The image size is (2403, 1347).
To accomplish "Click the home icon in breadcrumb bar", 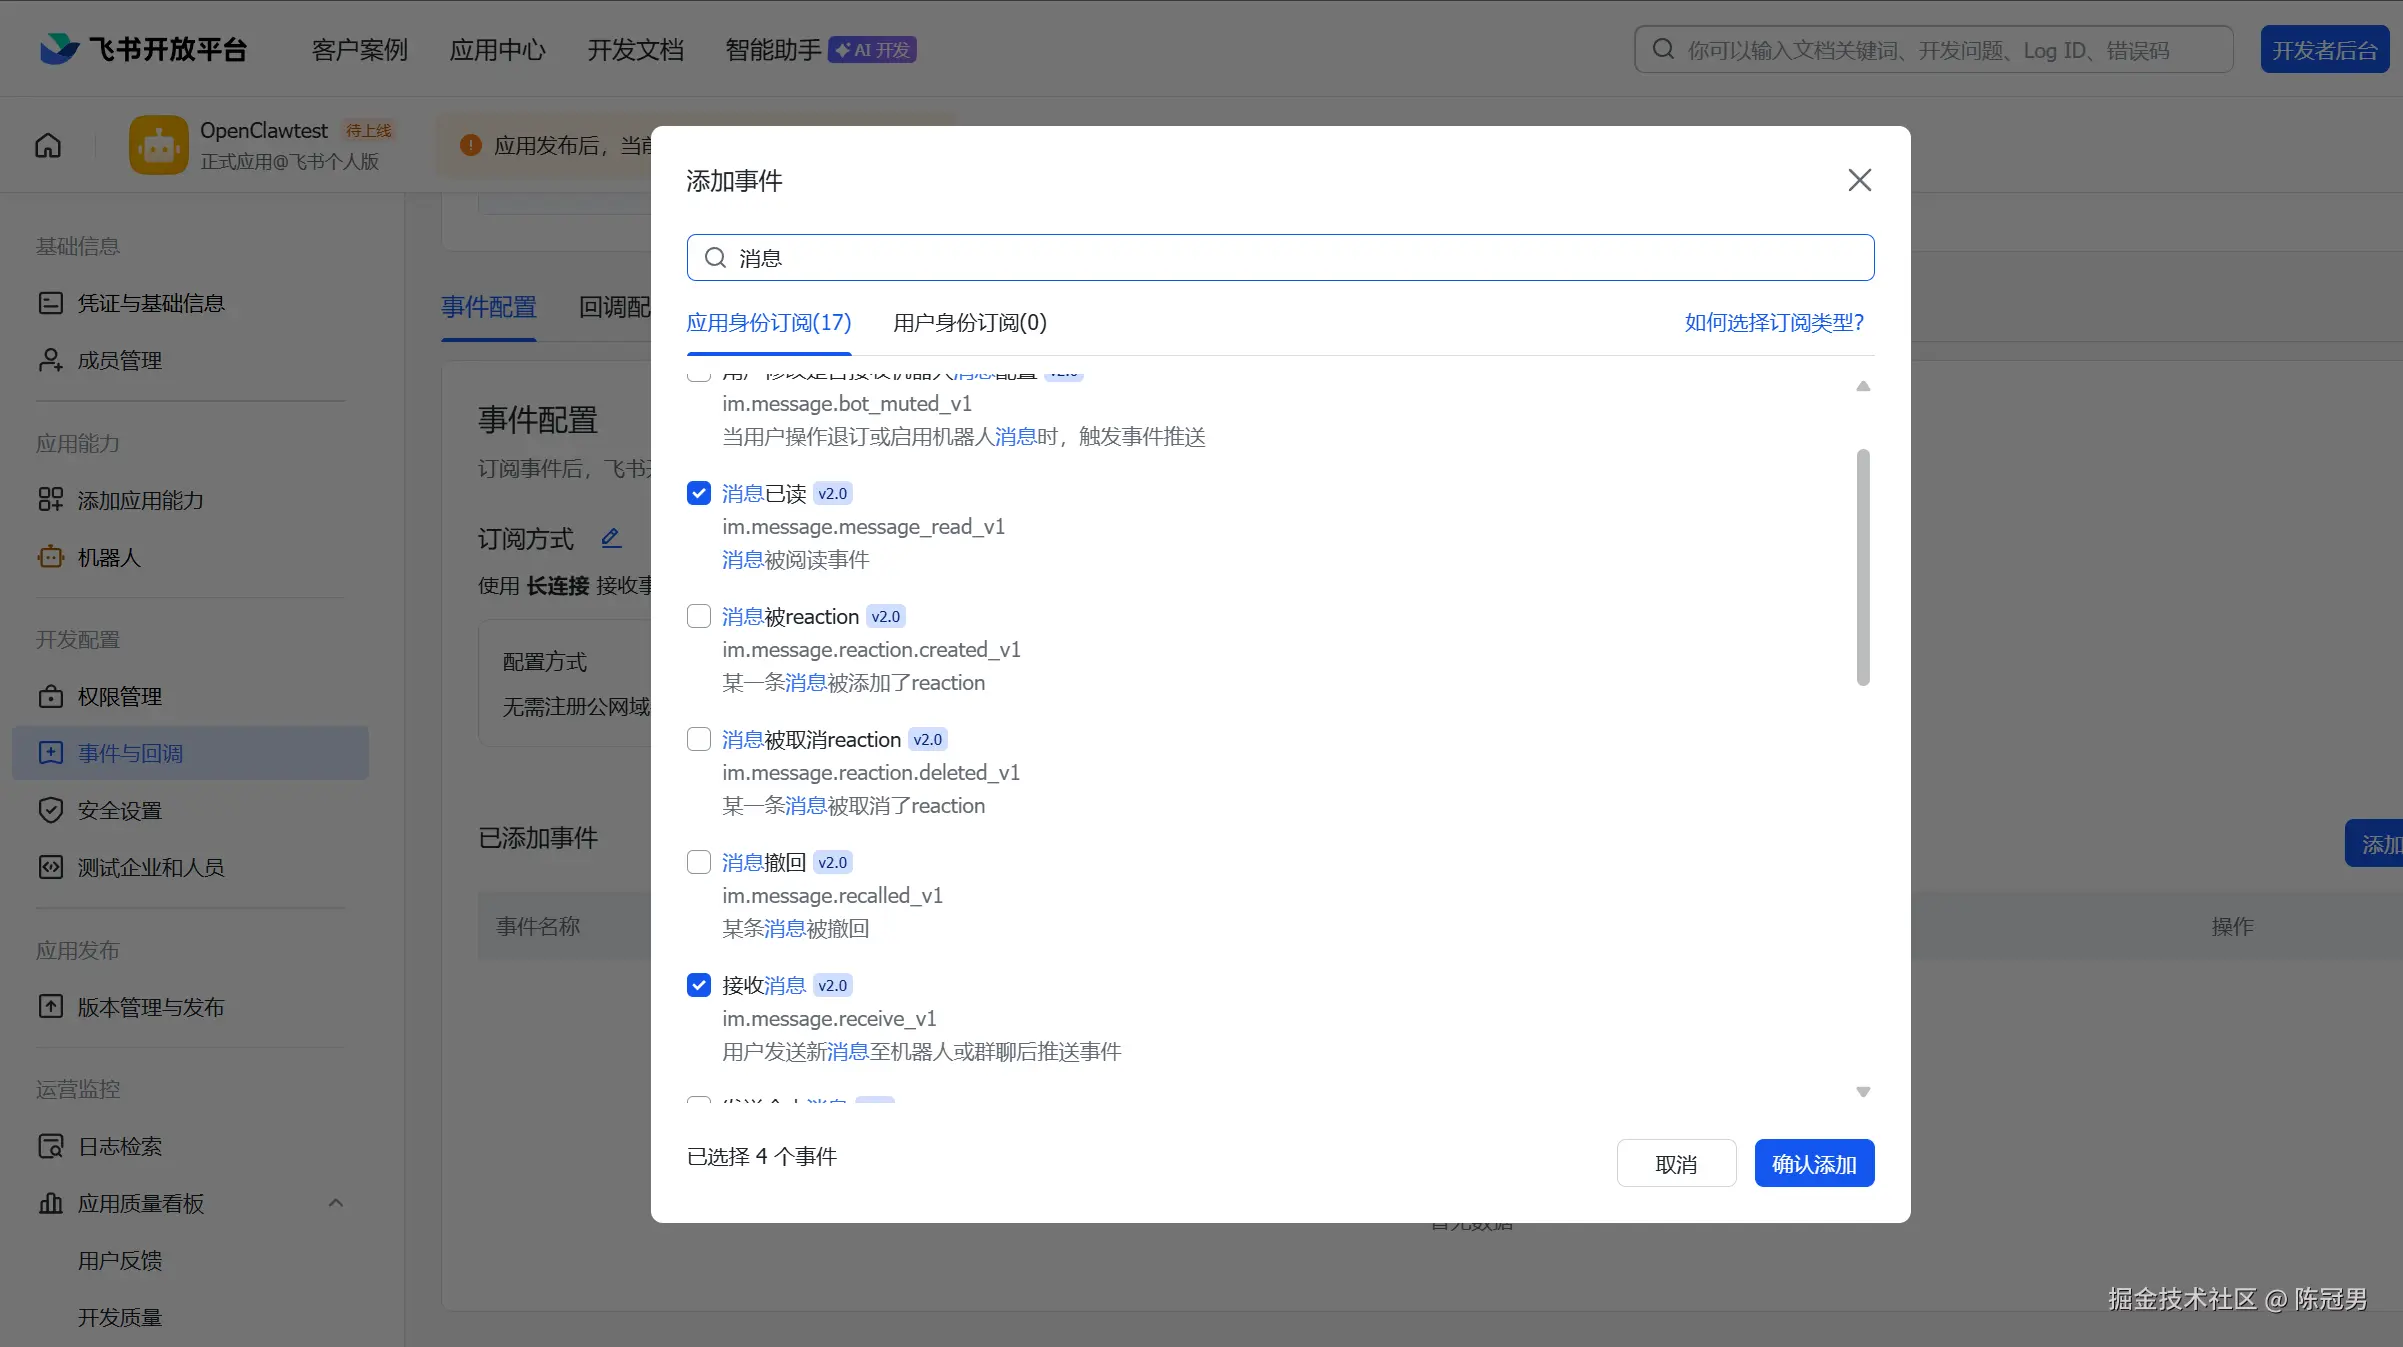I will tap(48, 146).
